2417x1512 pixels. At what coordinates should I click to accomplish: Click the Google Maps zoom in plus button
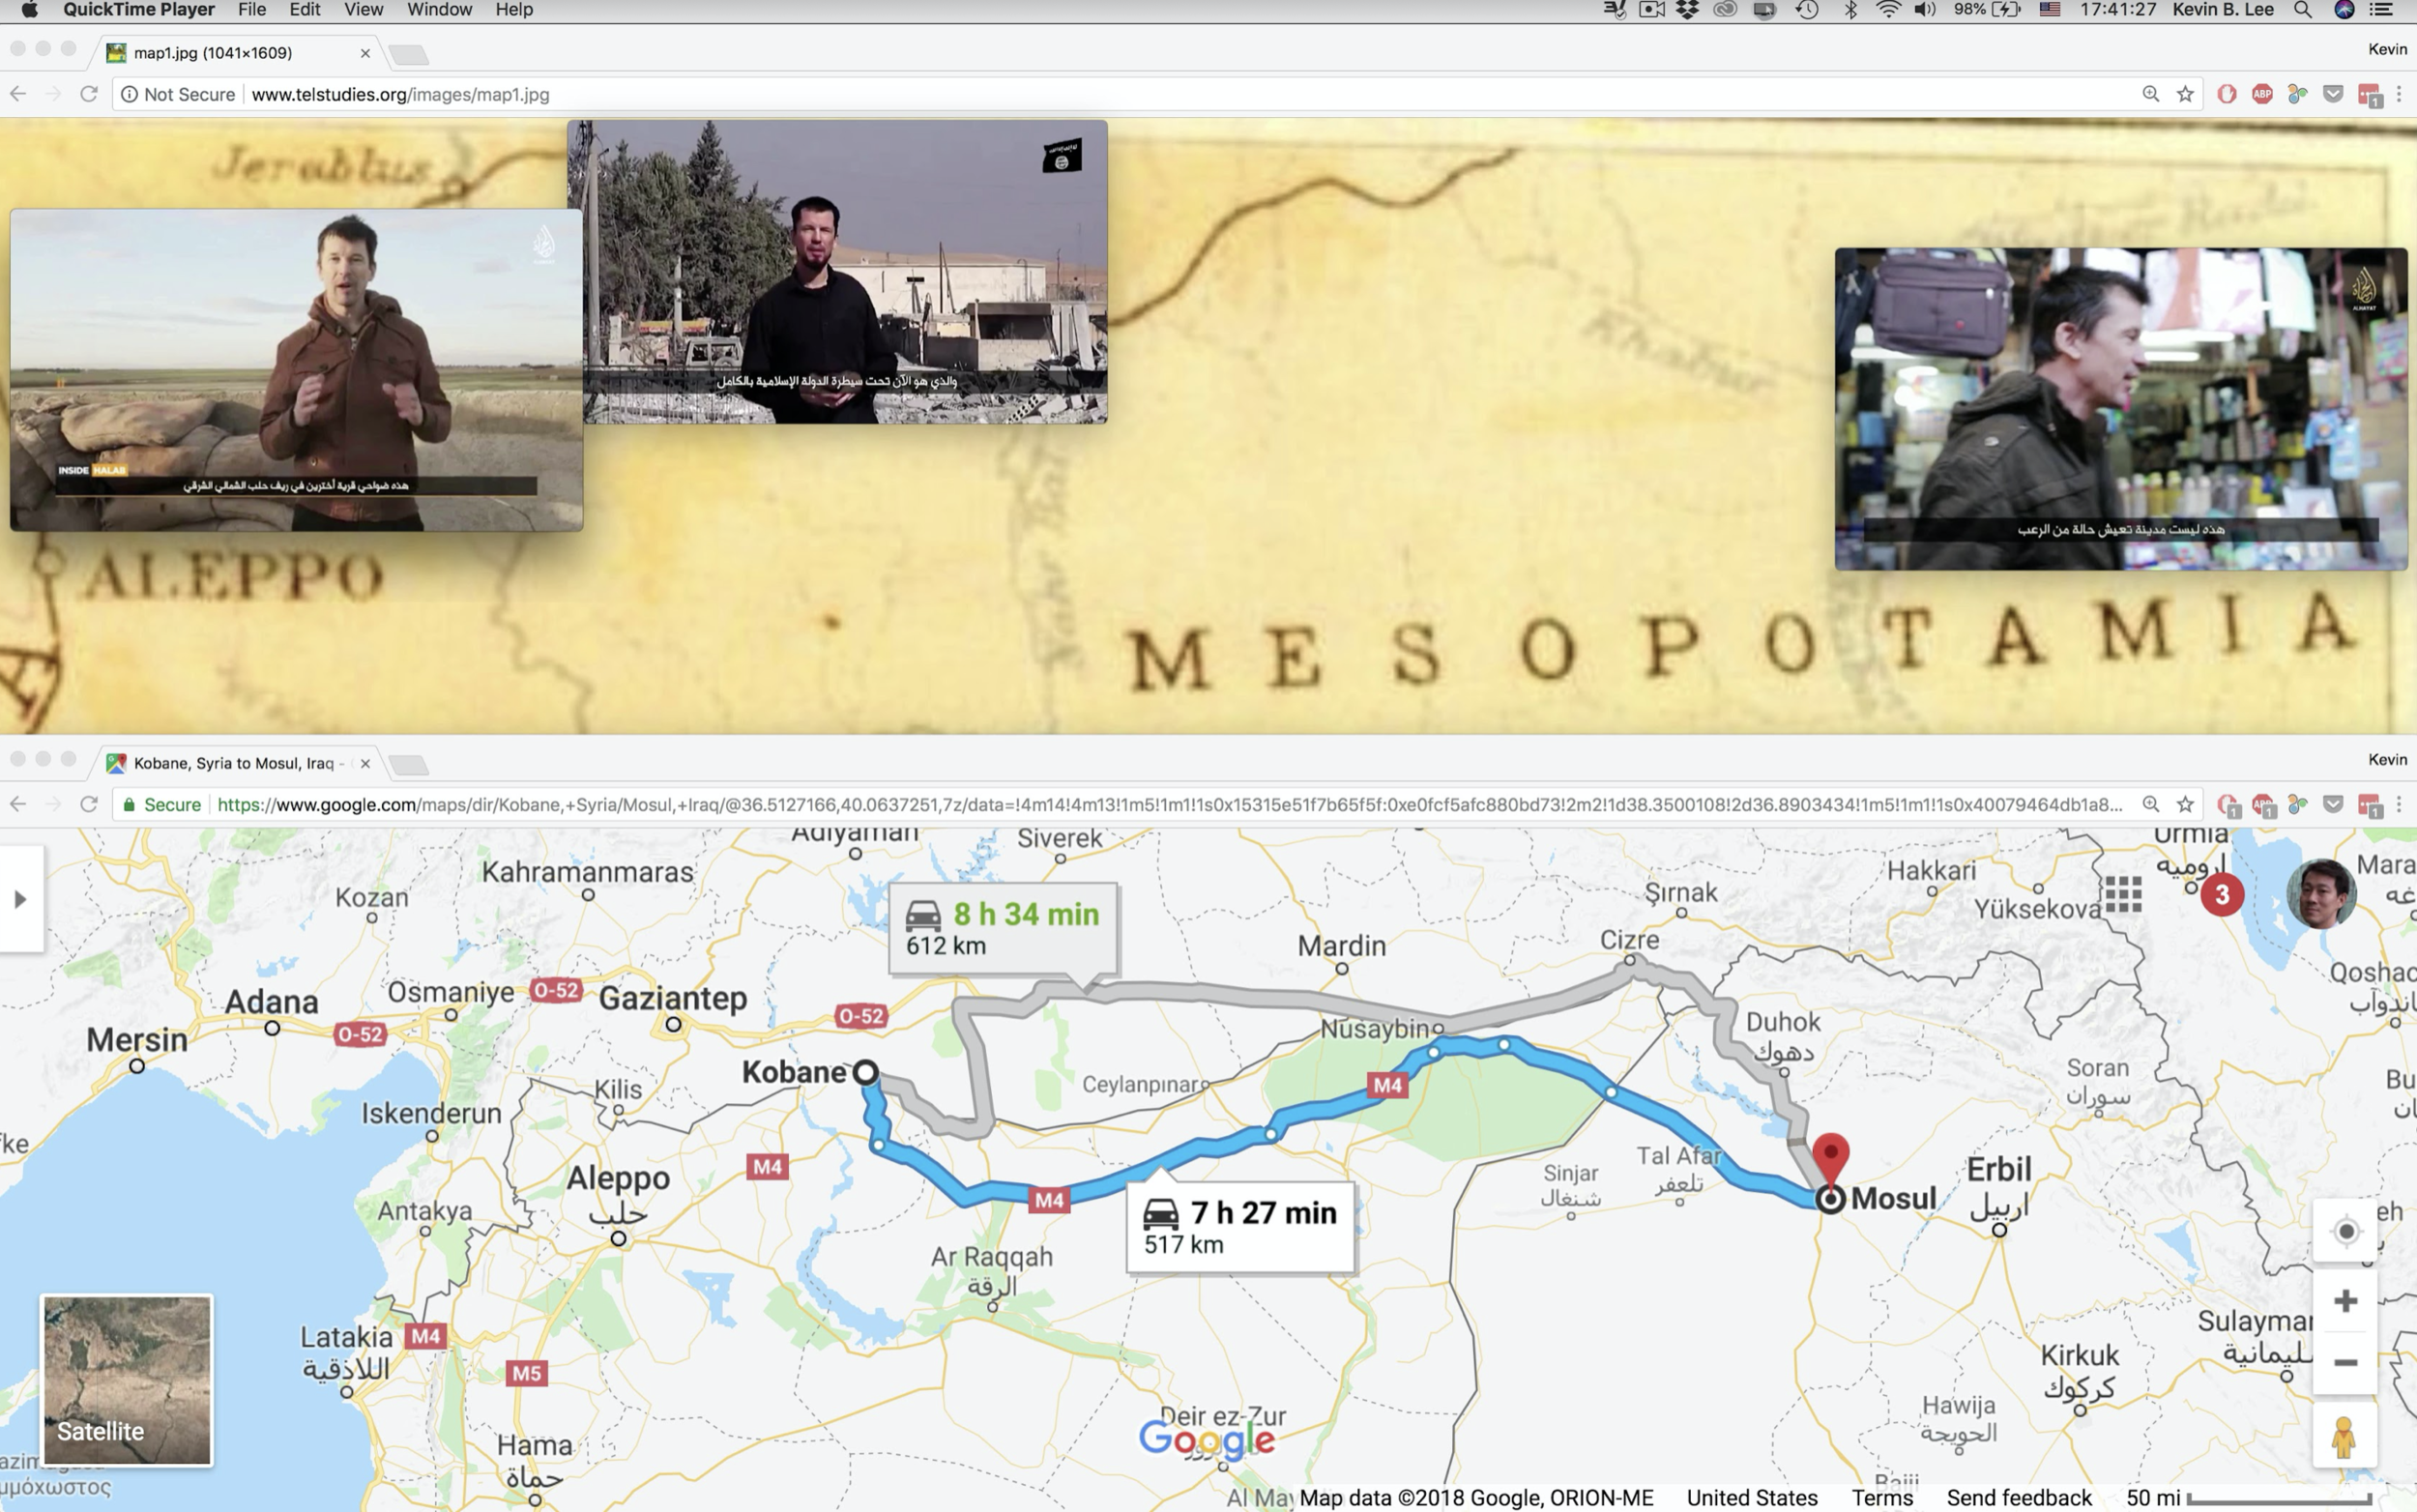pyautogui.click(x=2345, y=1301)
